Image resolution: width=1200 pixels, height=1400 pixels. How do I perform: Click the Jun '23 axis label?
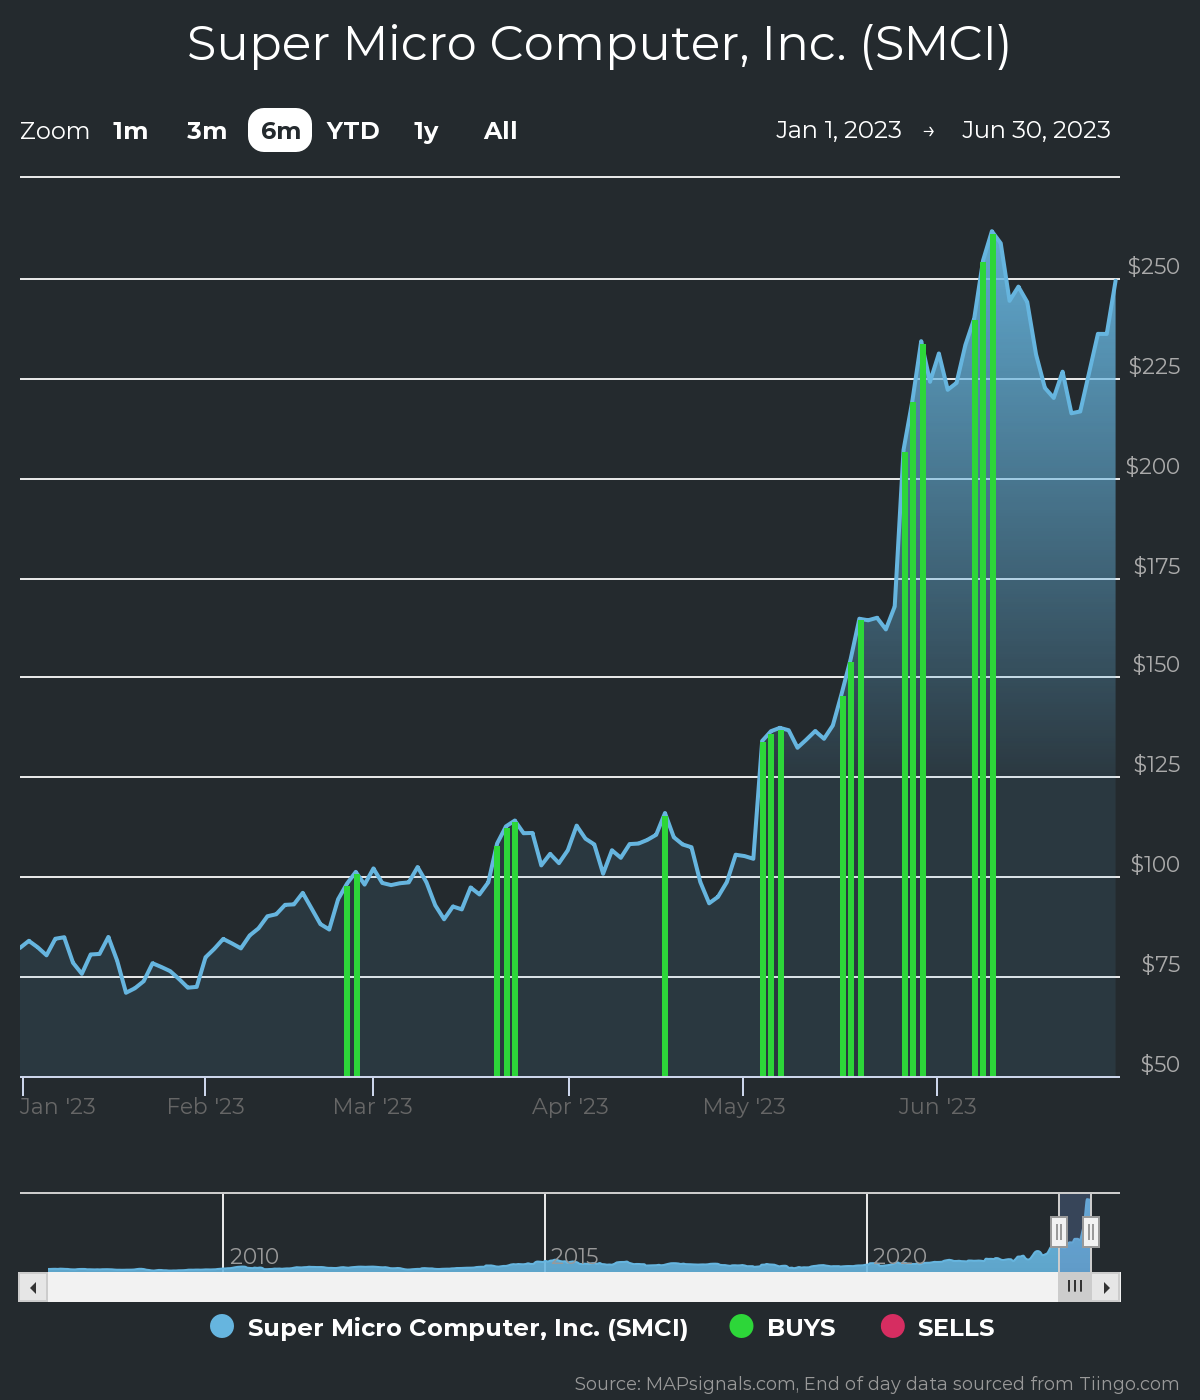pos(937,1107)
